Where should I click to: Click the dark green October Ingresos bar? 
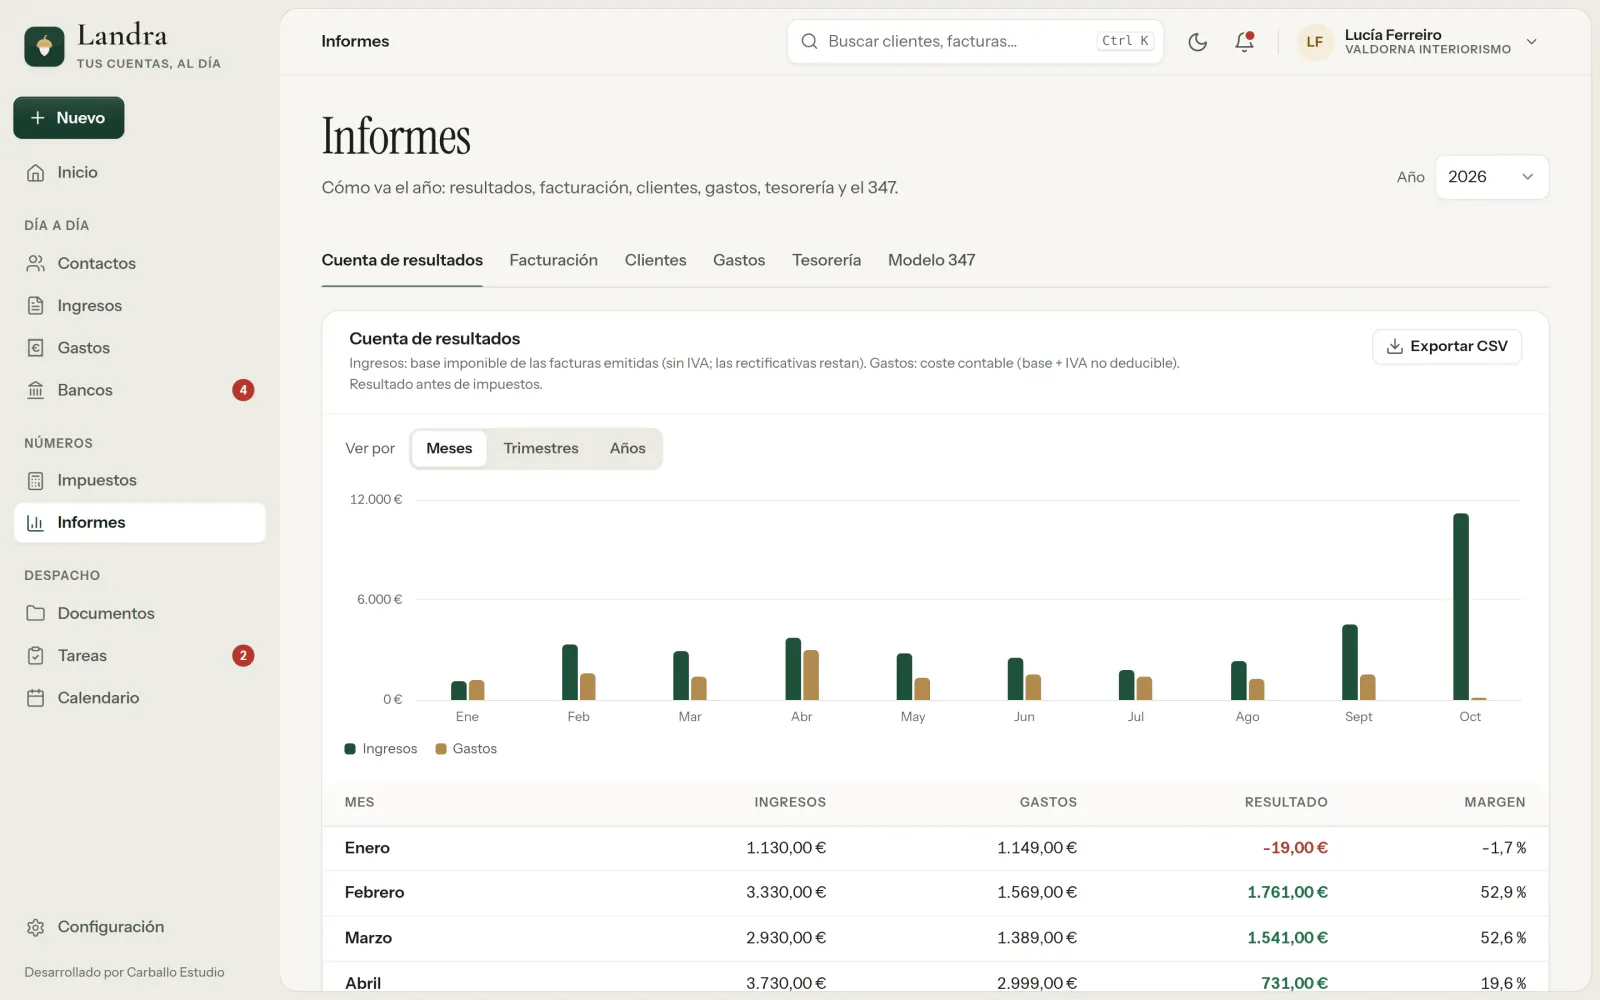pos(1461,606)
